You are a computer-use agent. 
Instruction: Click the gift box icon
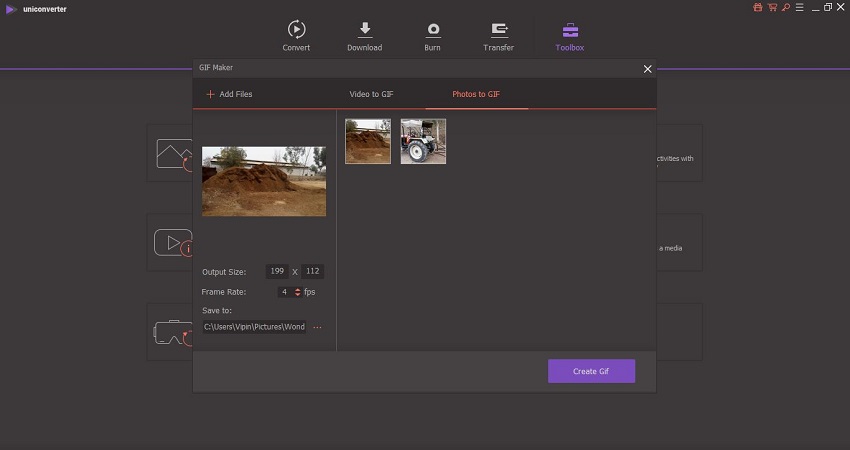point(757,8)
